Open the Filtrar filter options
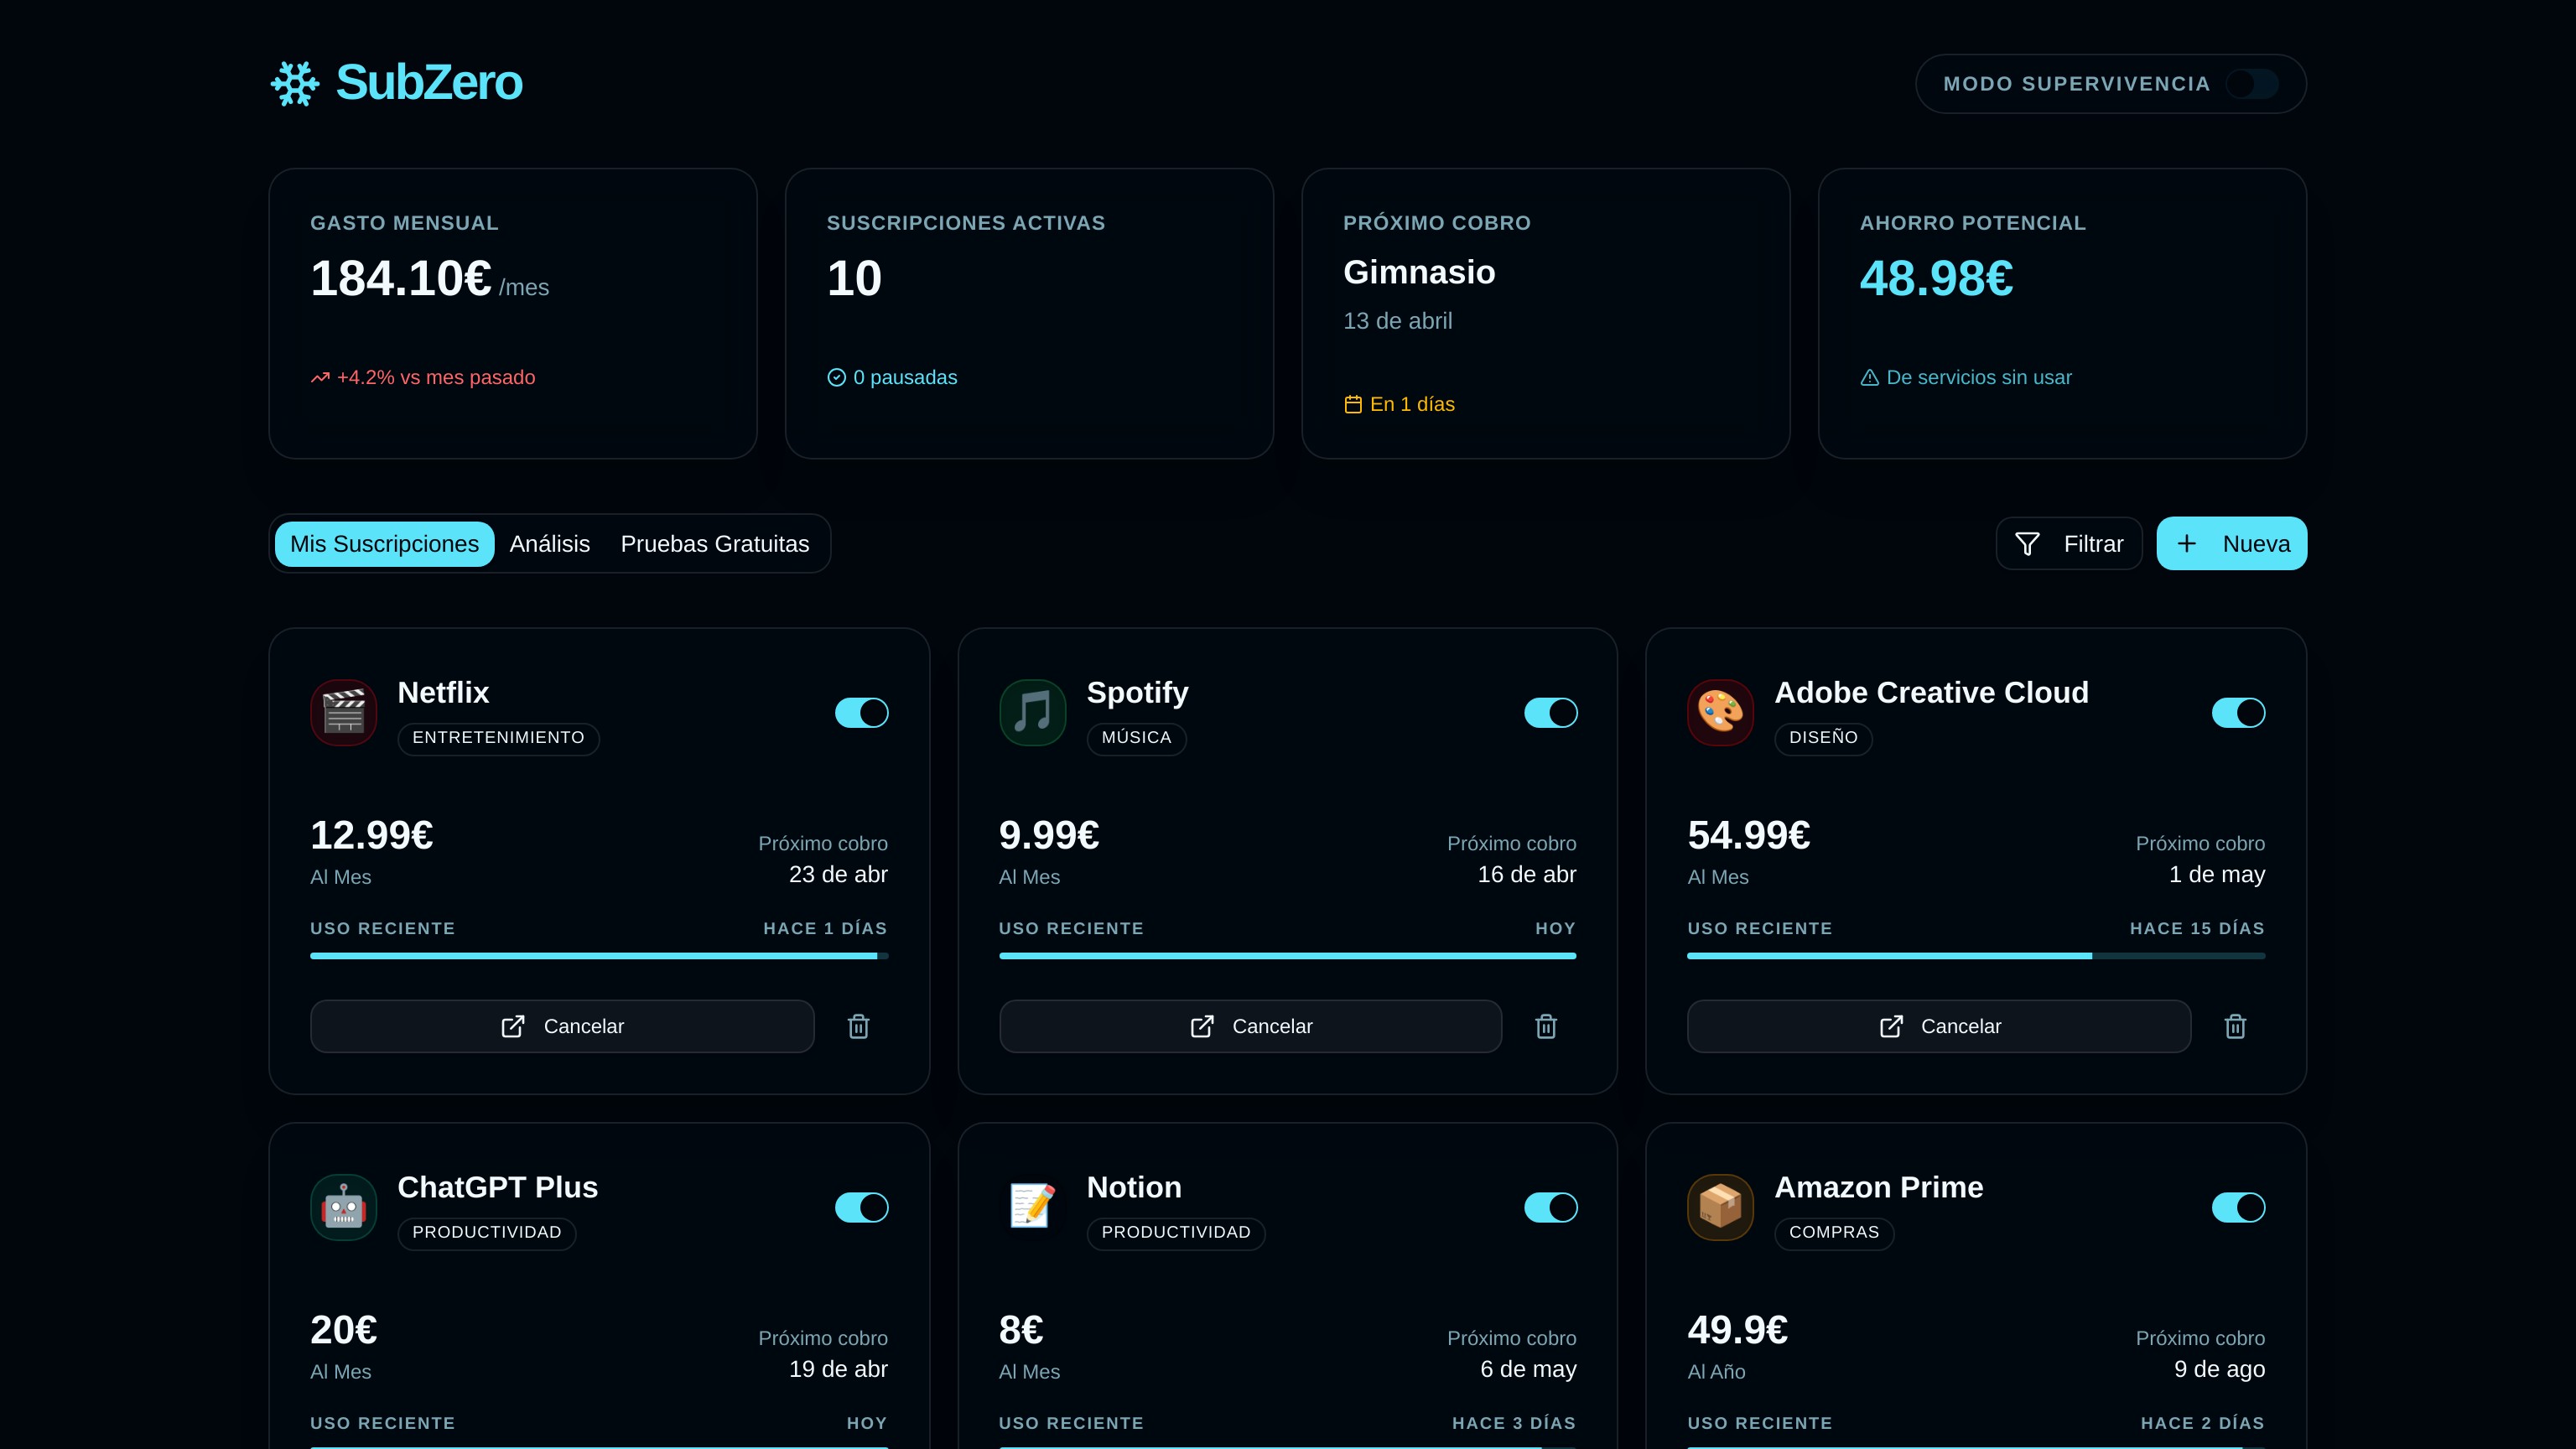Viewport: 2576px width, 1449px height. [x=2069, y=544]
